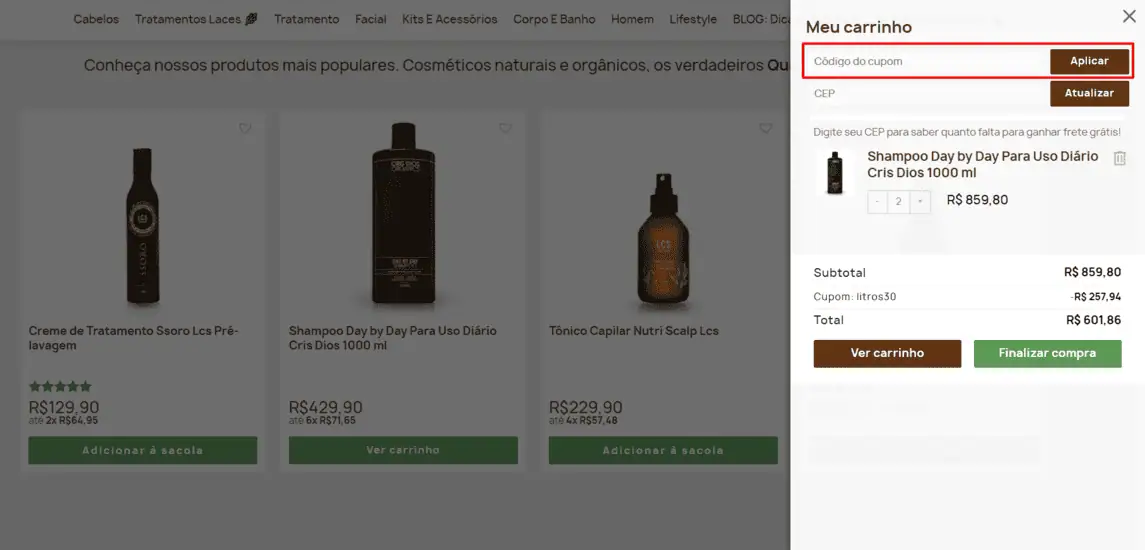Click Ver carrinho under Shampoo Day by Day card
The width and height of the screenshot is (1145, 550).
pos(403,450)
